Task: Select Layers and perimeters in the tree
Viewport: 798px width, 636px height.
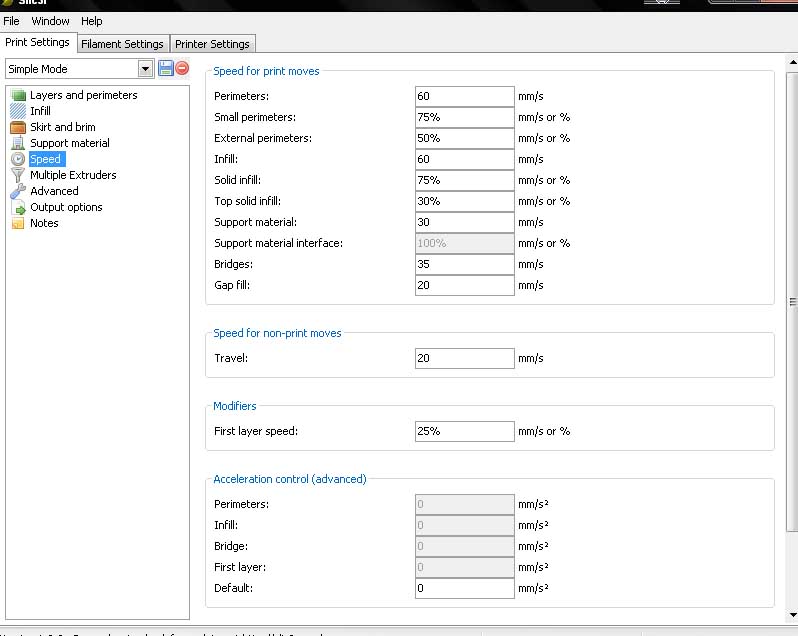Action: 83,95
